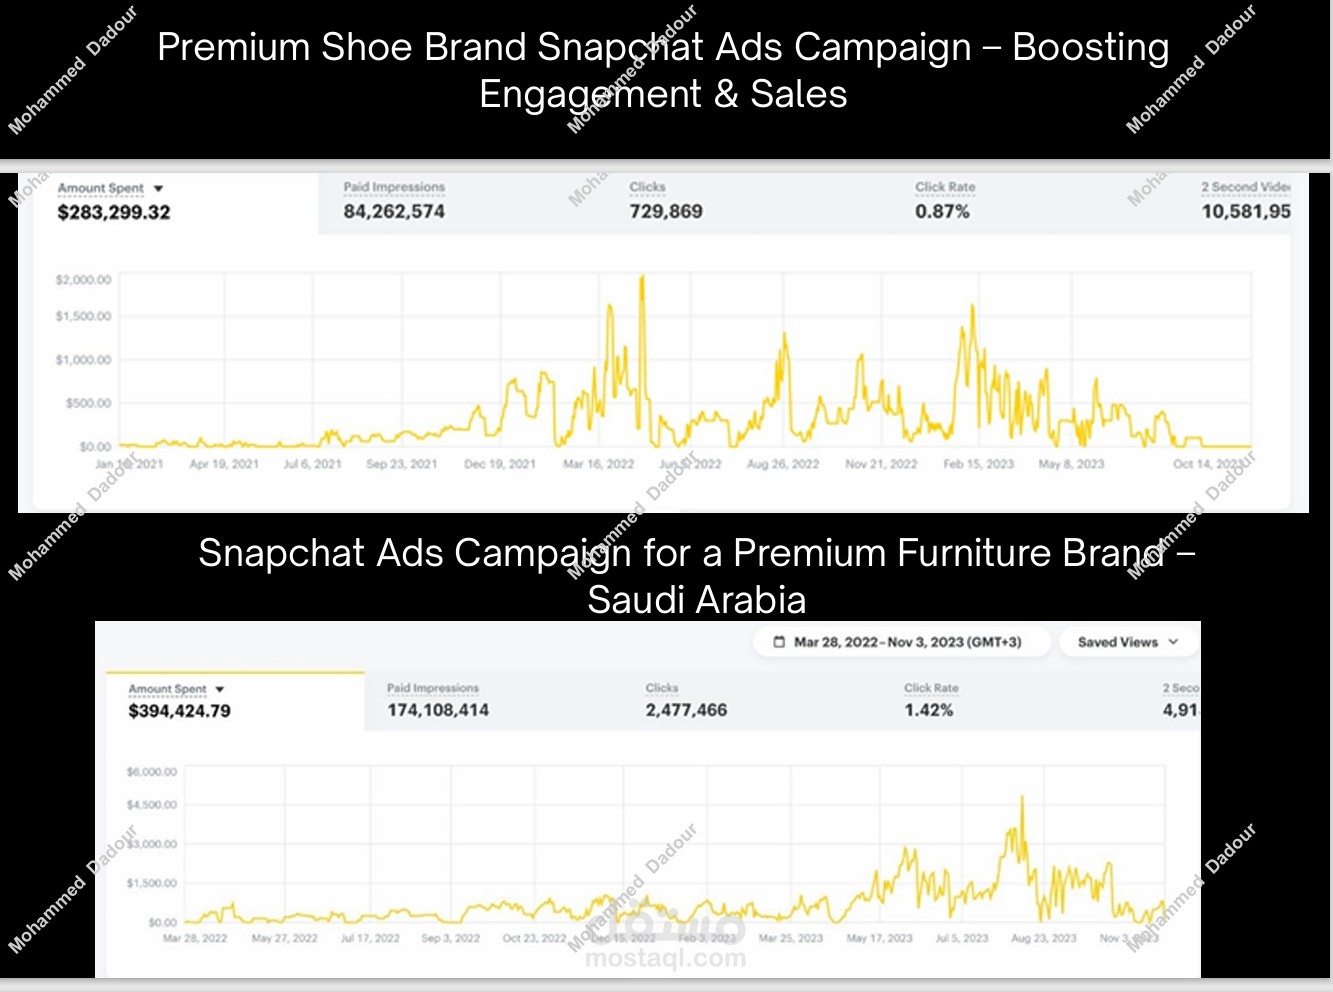
Task: Click the $4,500 spending spike on the furniture chart
Action: tap(1022, 796)
